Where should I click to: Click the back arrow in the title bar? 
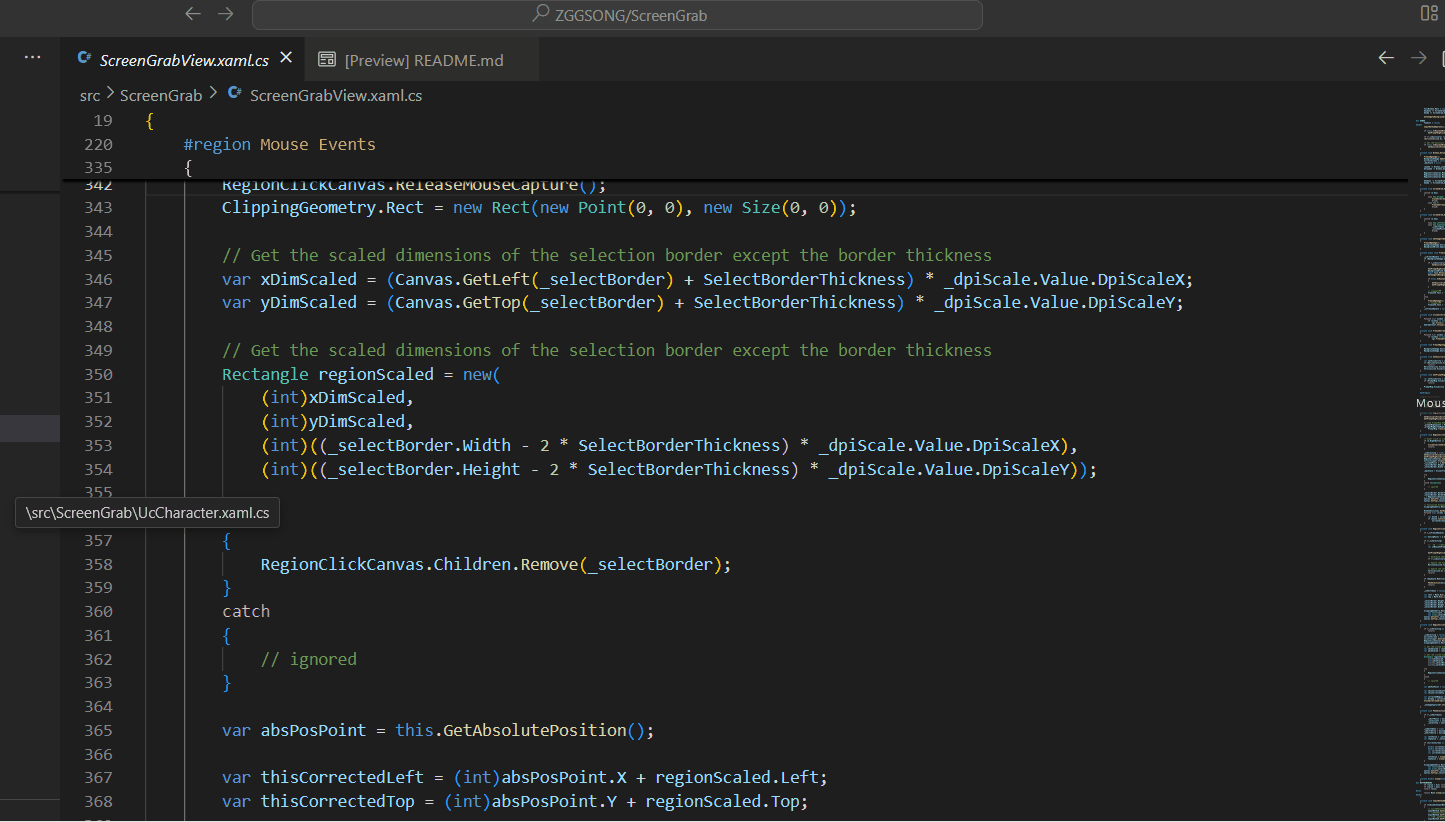click(x=192, y=14)
